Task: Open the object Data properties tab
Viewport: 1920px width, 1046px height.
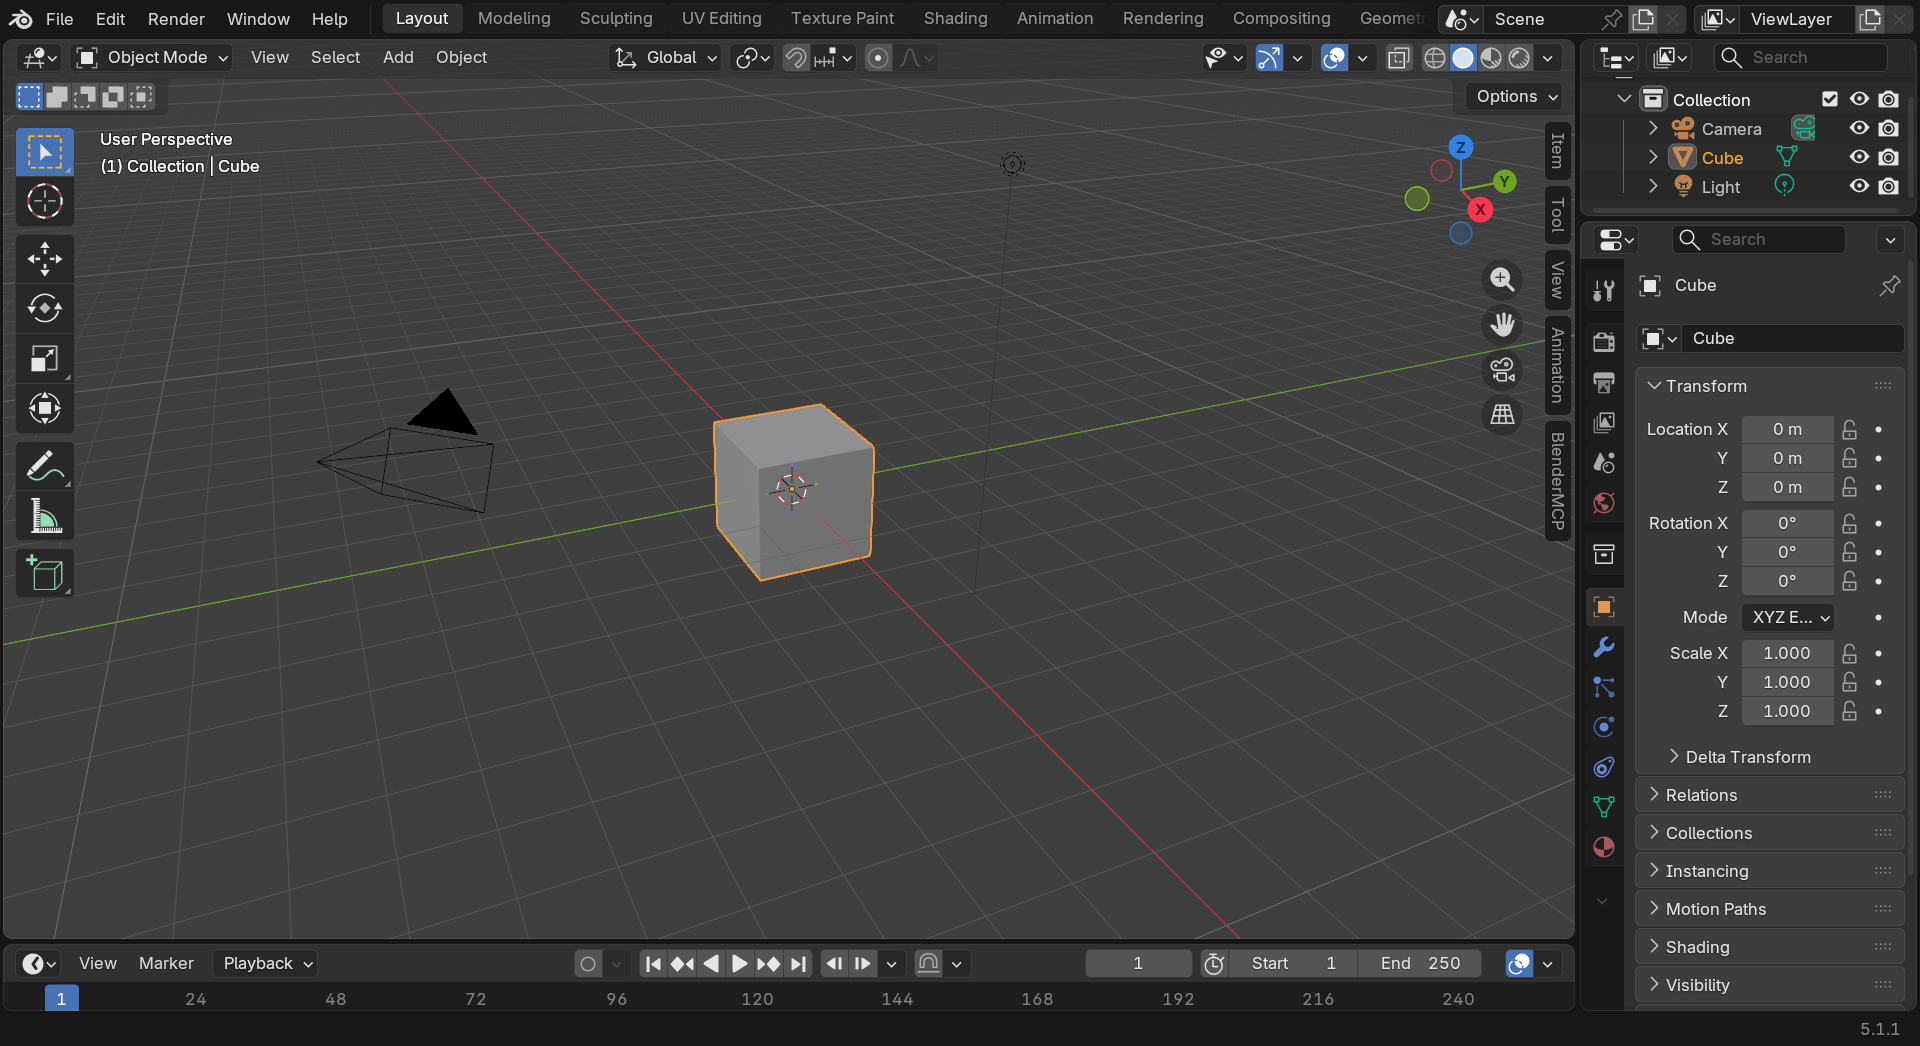Action: (x=1604, y=807)
